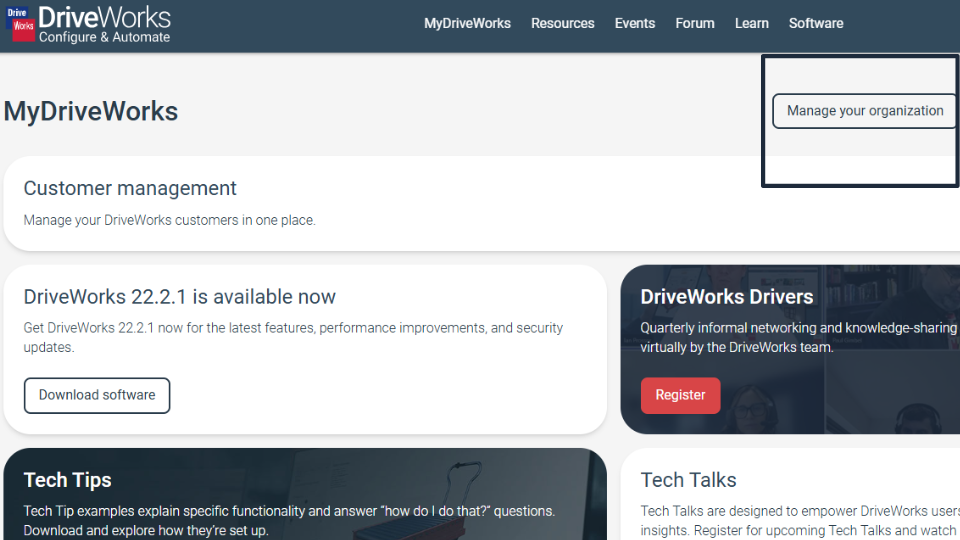Open the Resources menu in the header
Image resolution: width=960 pixels, height=540 pixels.
point(562,23)
